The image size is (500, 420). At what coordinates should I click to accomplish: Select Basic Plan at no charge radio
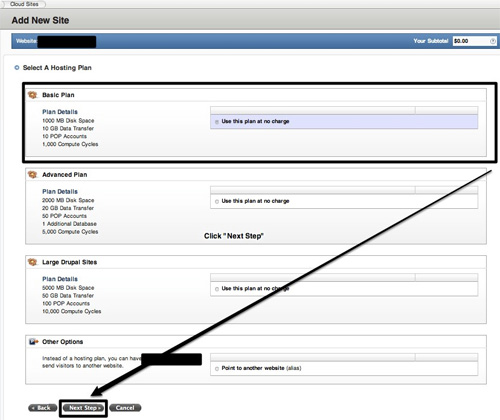point(217,122)
